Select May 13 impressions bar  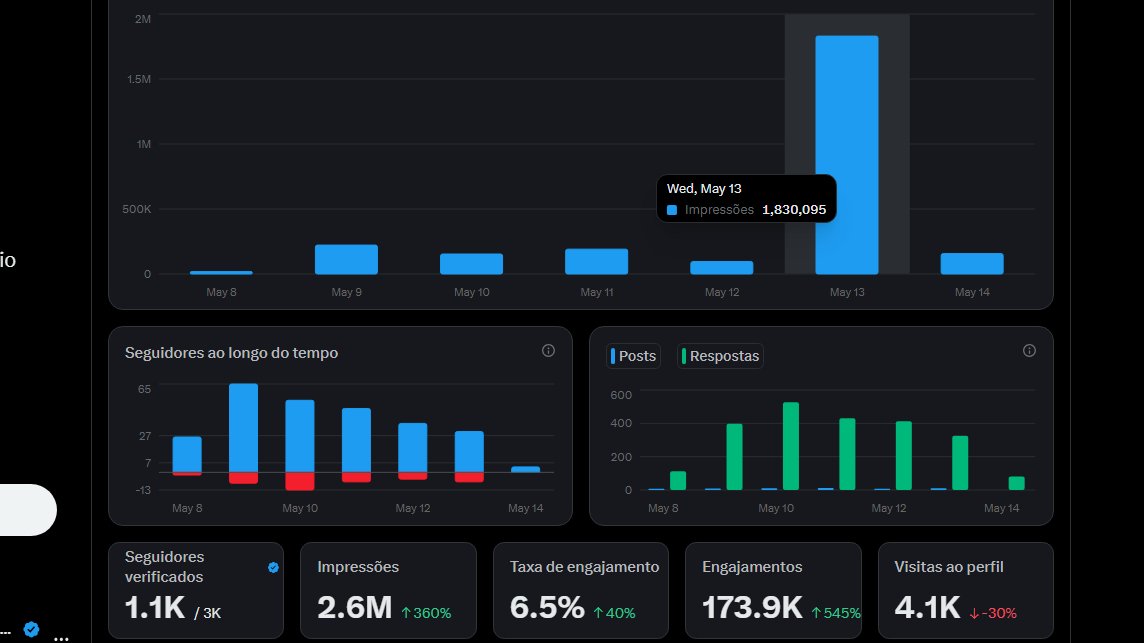coord(846,155)
